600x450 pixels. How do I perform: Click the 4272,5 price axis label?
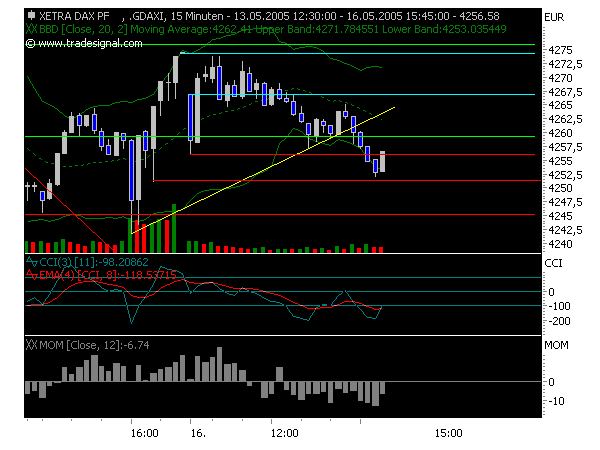click(x=565, y=64)
